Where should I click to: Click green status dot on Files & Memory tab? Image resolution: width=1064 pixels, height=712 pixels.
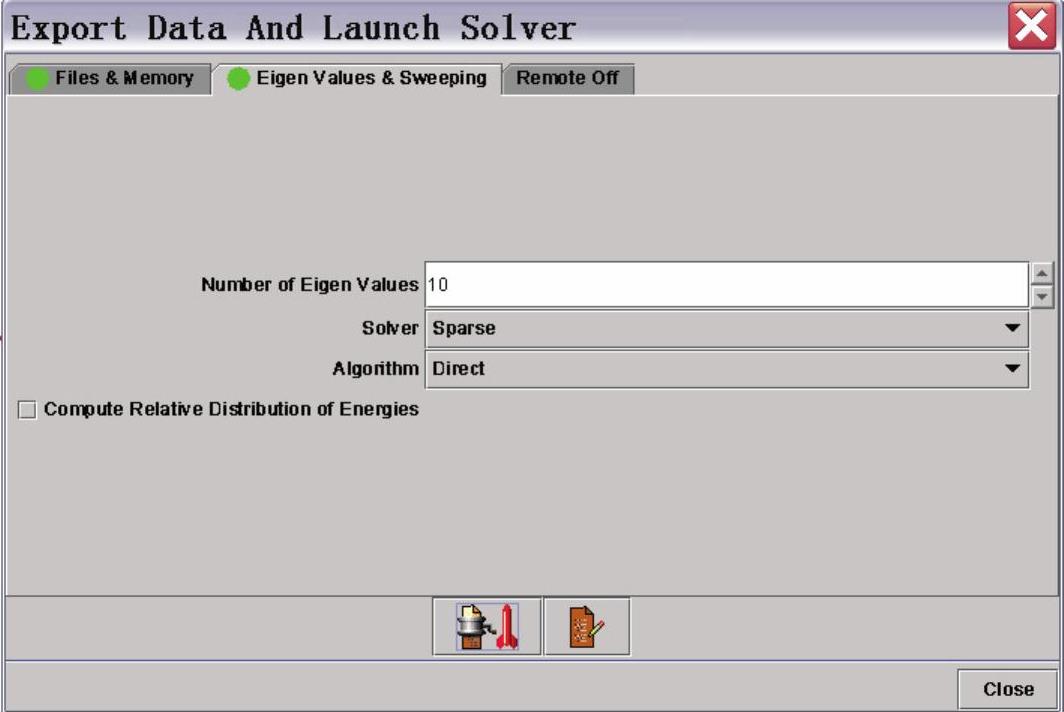tap(37, 79)
